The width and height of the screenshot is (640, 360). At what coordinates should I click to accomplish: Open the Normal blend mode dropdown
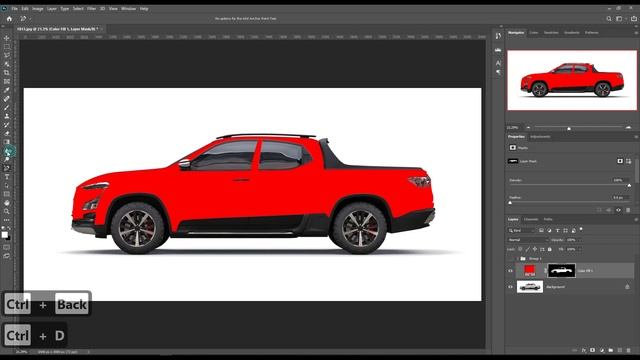(528, 240)
